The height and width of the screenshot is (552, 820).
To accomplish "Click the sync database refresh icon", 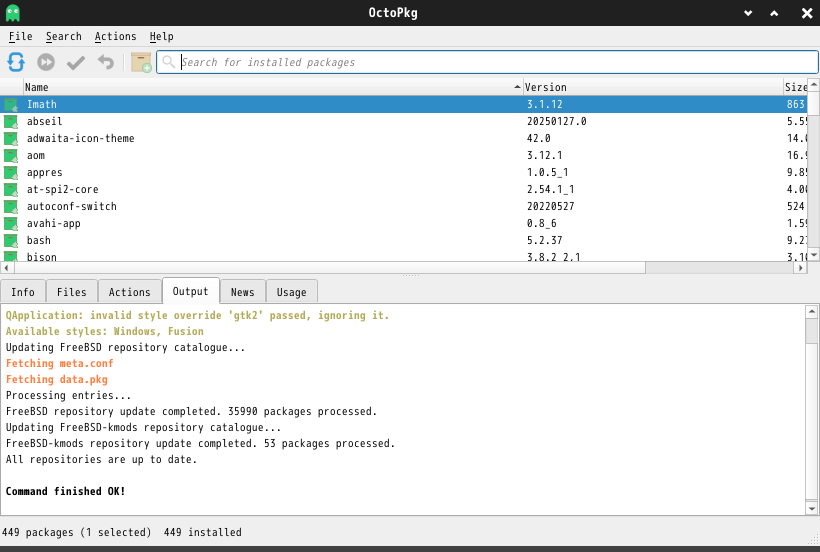I will click(x=16, y=62).
